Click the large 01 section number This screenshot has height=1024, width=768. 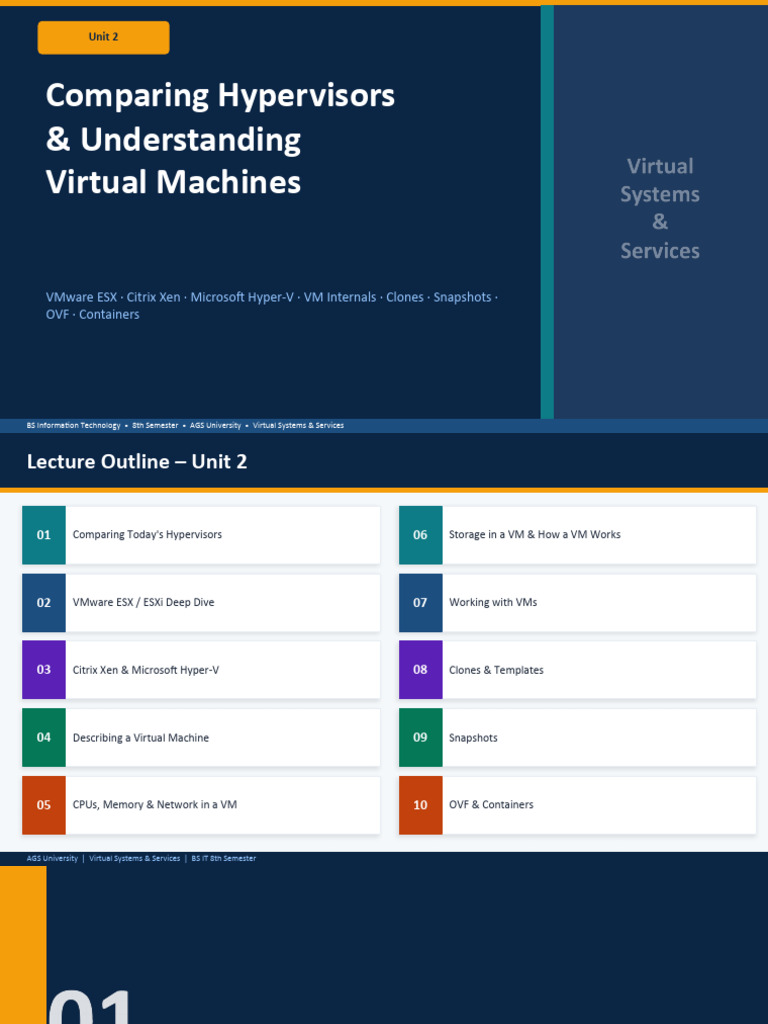click(x=91, y=1006)
